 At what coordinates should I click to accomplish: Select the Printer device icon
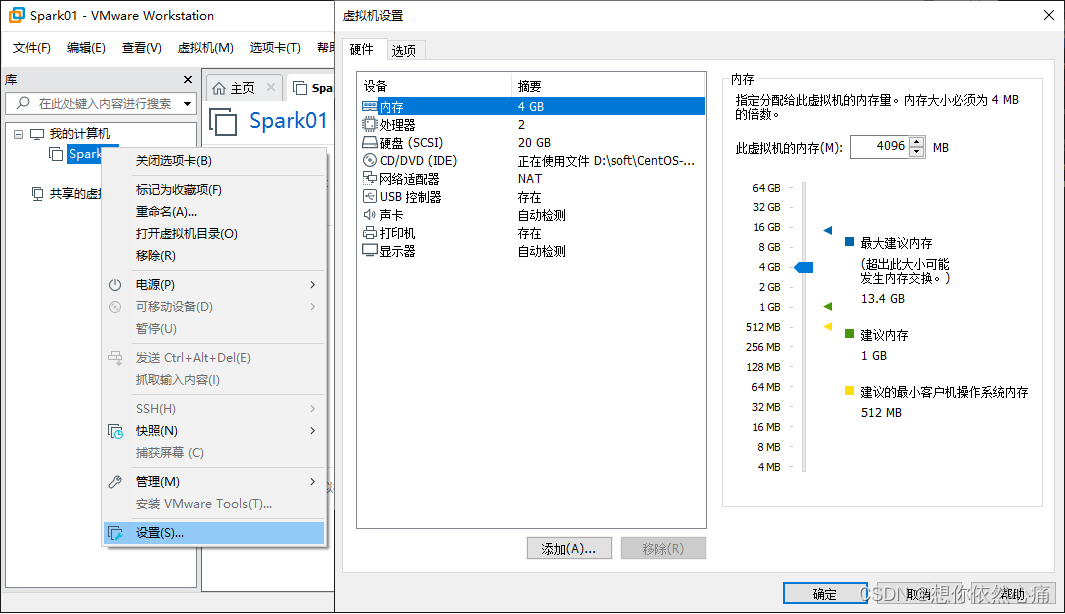click(x=369, y=233)
